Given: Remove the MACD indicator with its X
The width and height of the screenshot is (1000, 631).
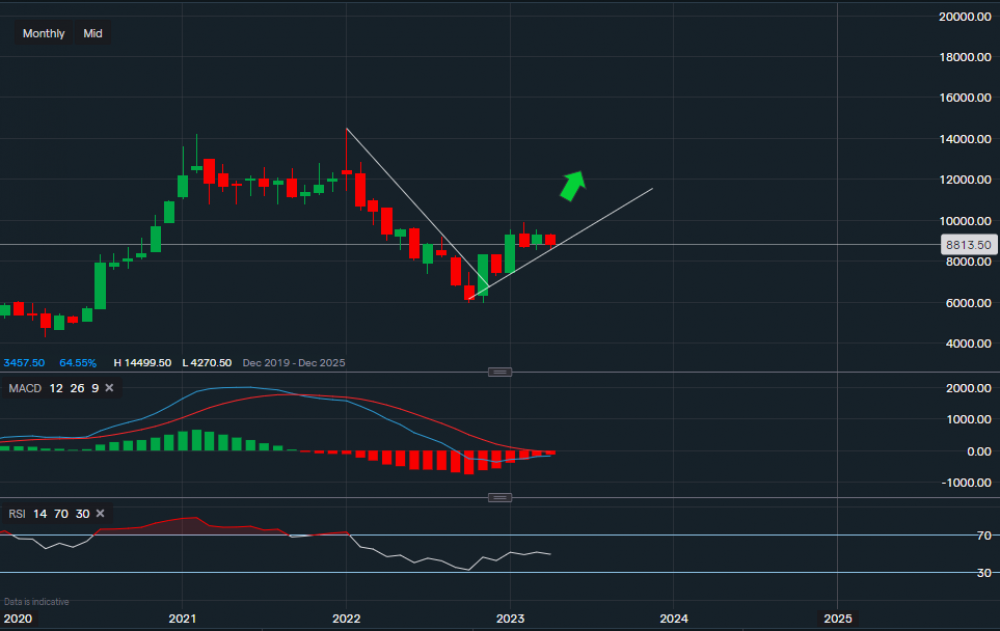Looking at the screenshot, I should pyautogui.click(x=109, y=388).
